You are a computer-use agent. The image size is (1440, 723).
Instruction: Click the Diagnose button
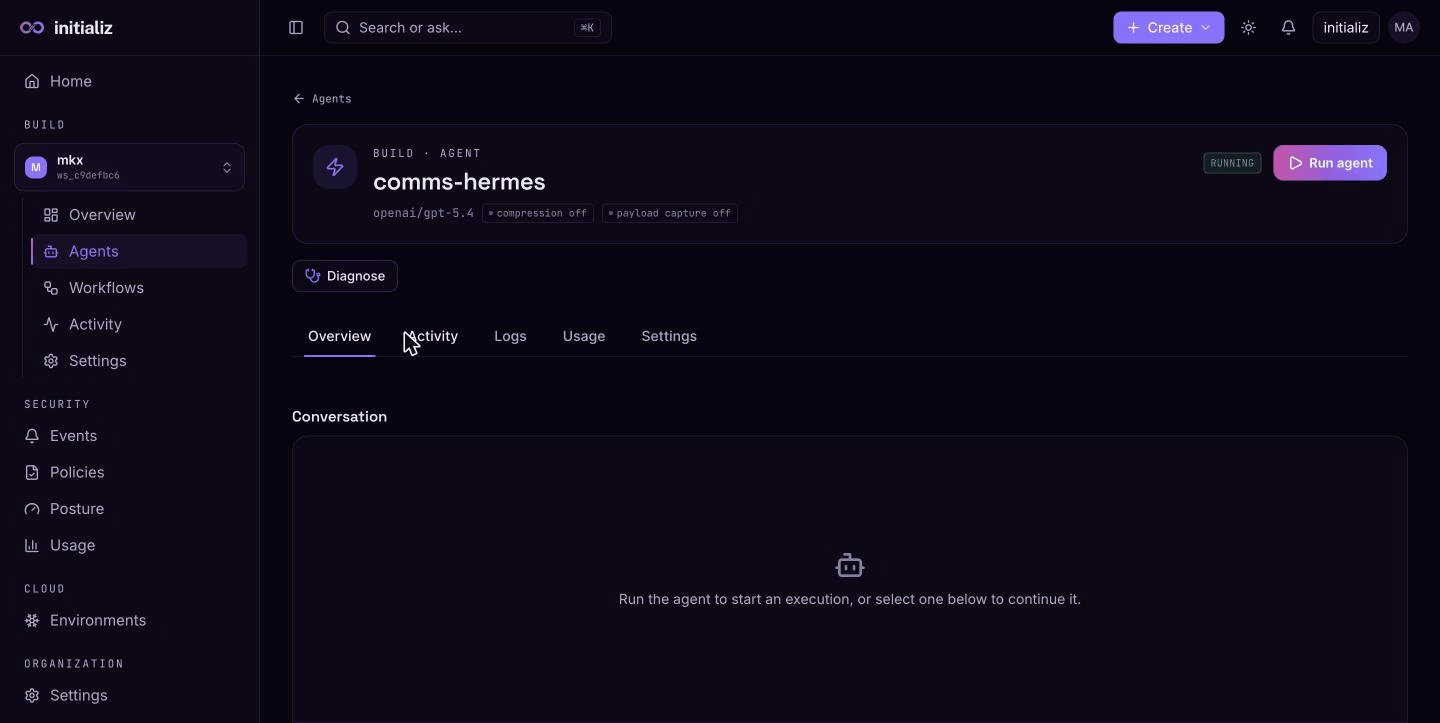[x=345, y=276]
